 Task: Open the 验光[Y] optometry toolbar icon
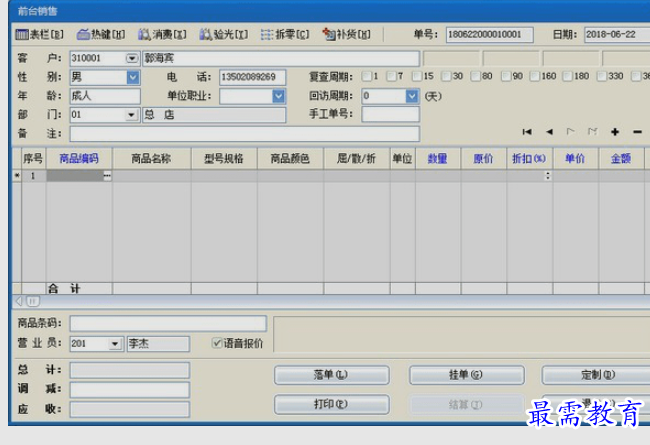click(224, 34)
